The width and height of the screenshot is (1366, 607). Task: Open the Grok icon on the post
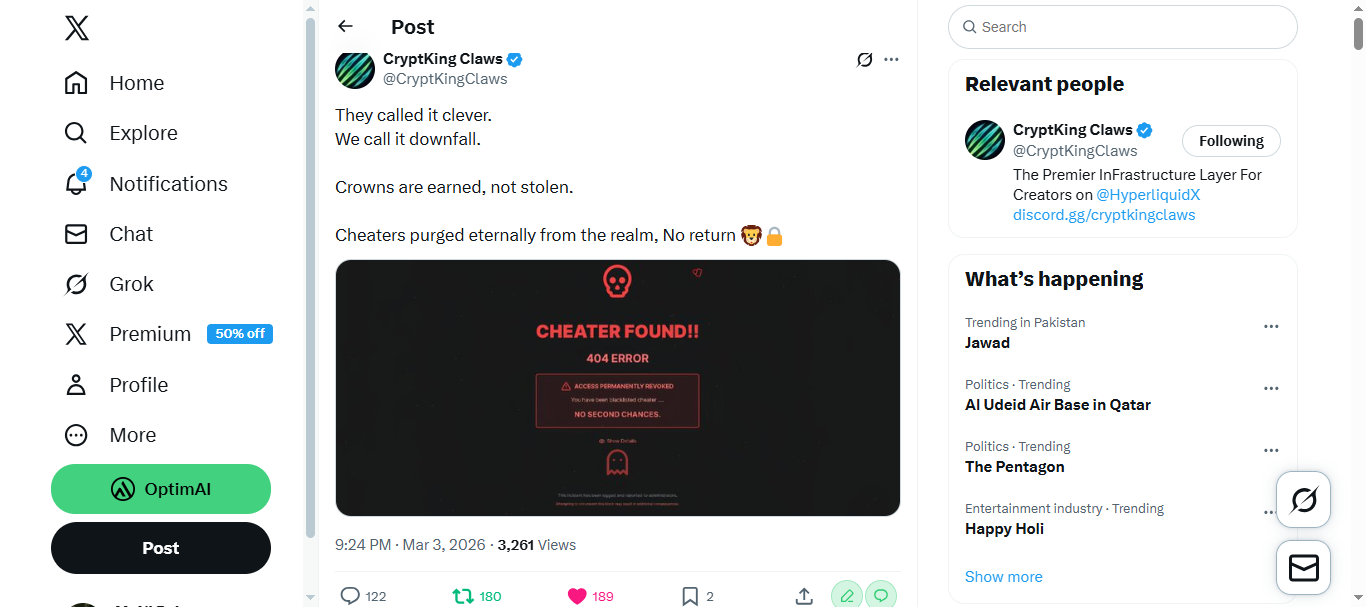click(x=865, y=60)
